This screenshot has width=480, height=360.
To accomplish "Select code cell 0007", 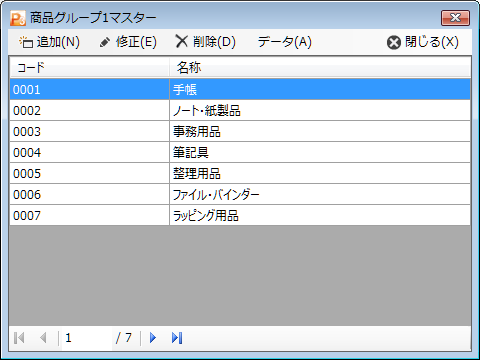I will pyautogui.click(x=89, y=215).
